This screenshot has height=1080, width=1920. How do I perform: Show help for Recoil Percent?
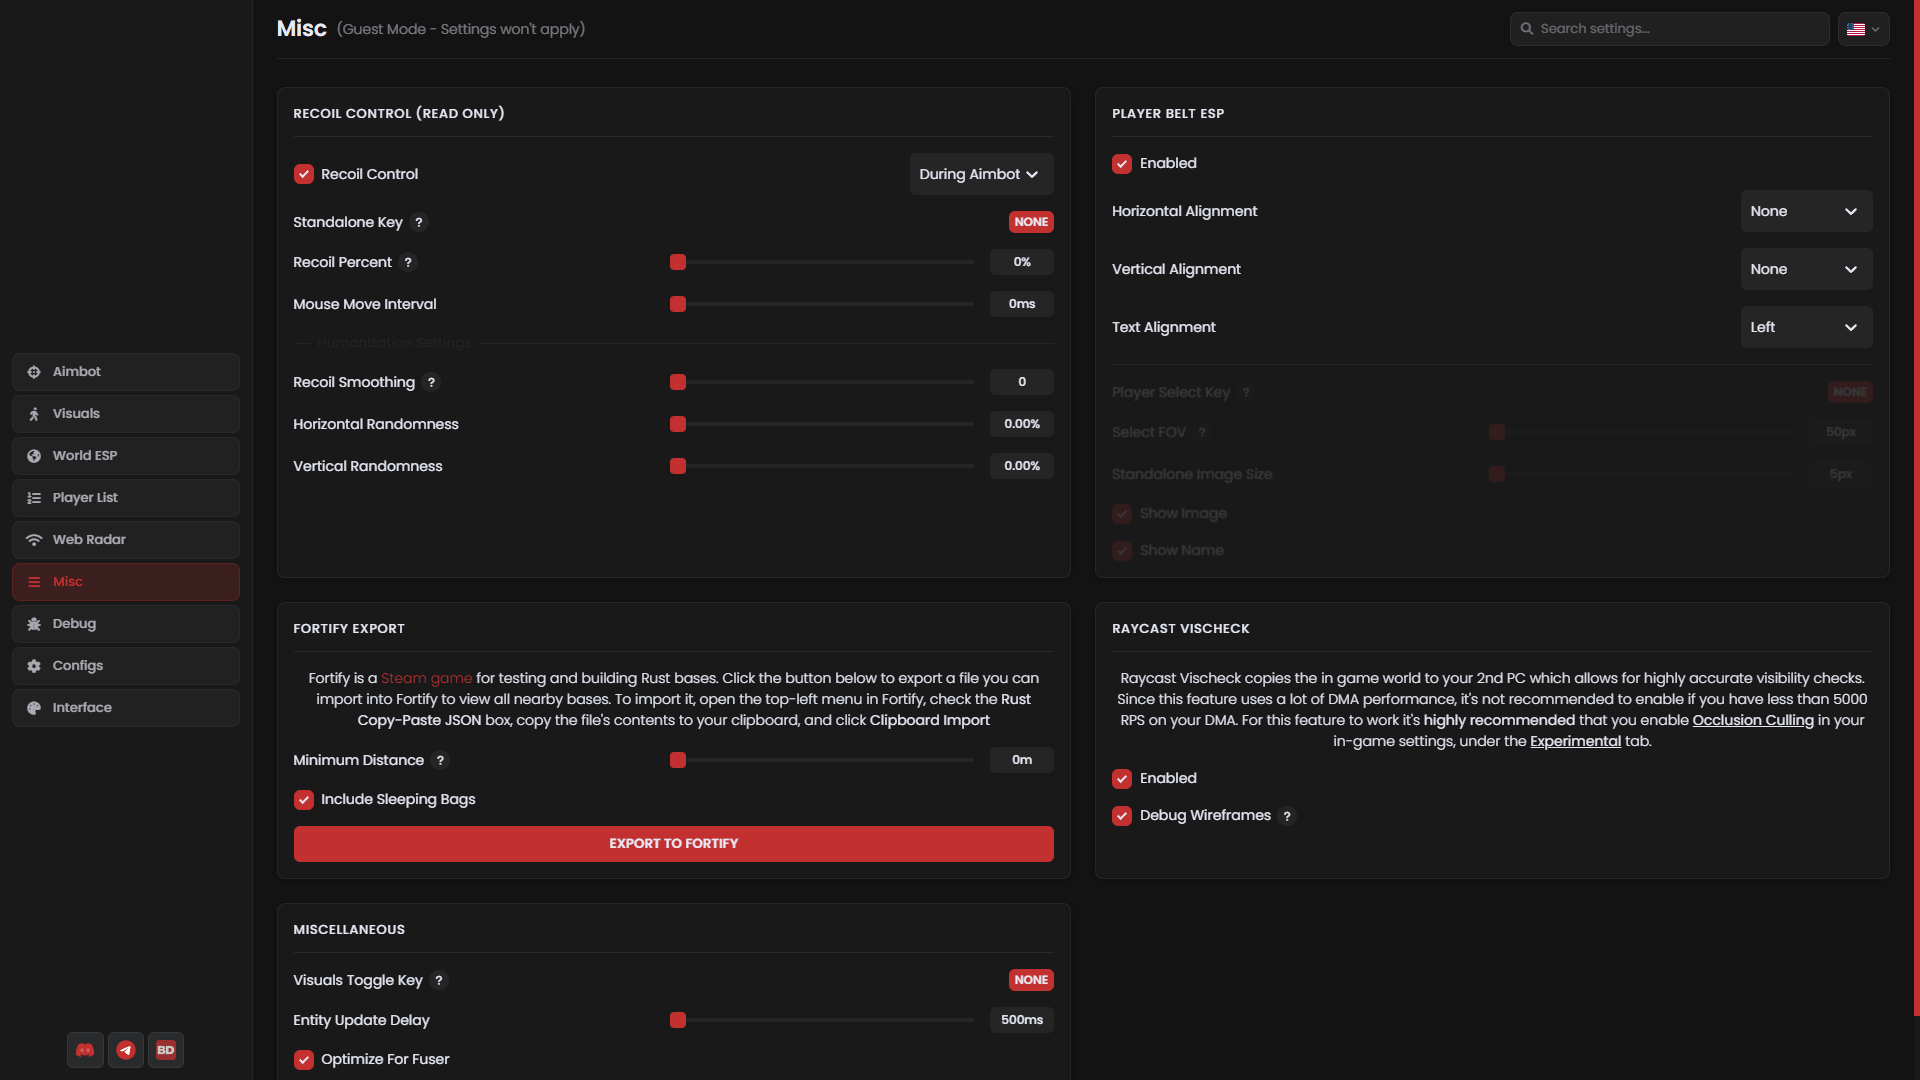click(408, 262)
